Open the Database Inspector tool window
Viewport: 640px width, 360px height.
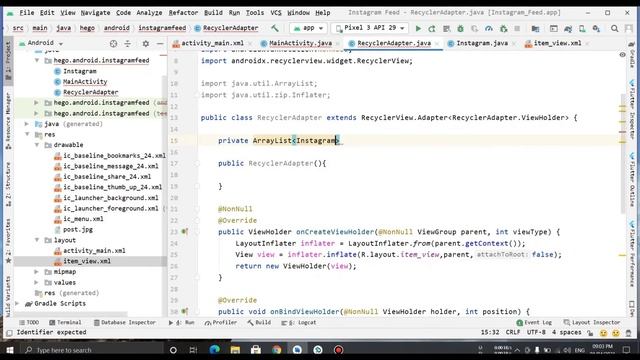[125, 322]
